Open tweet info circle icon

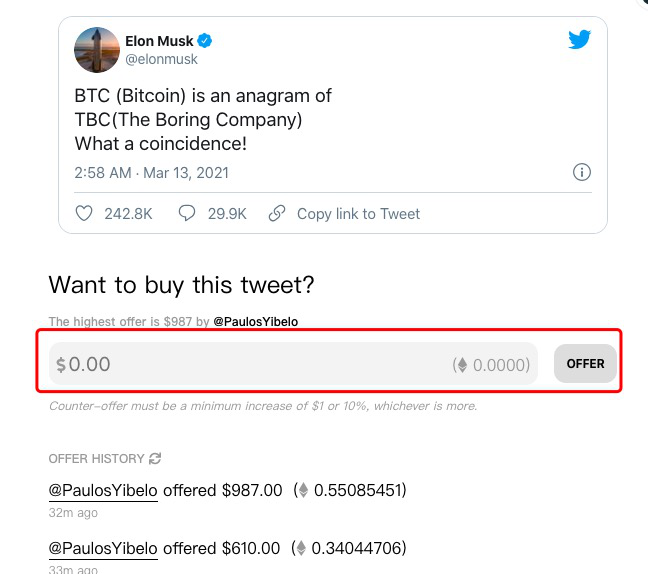581,172
